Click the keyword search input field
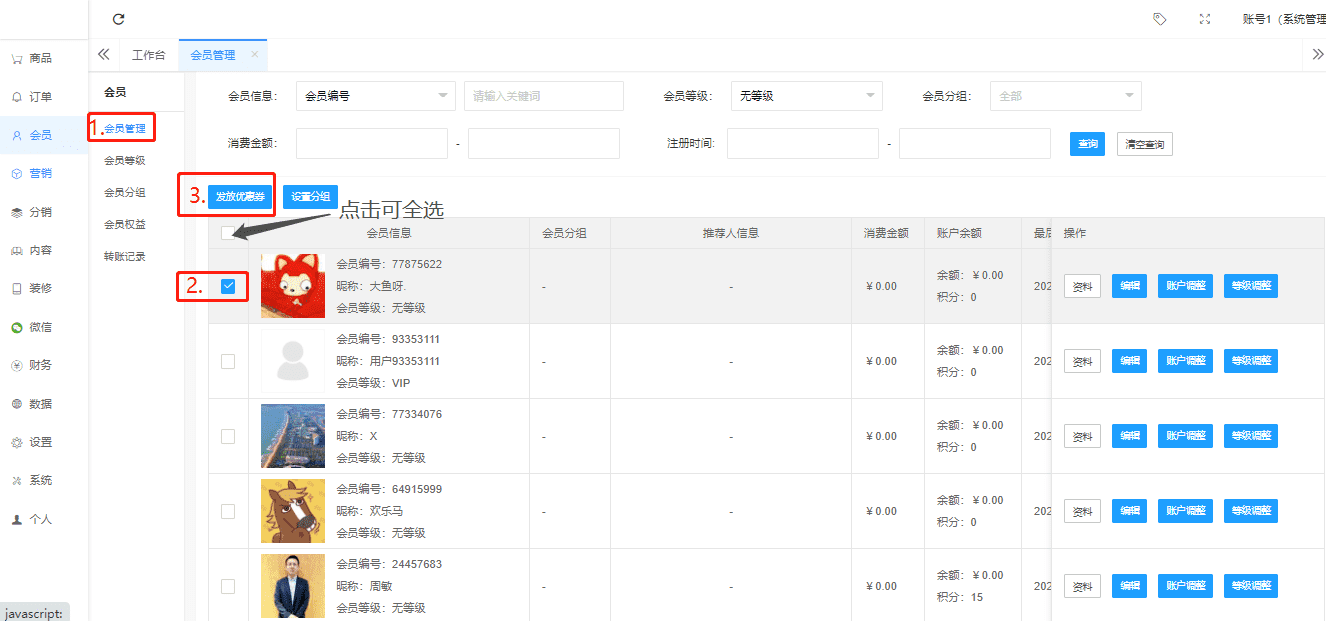Viewport: 1326px width, 621px height. point(543,96)
